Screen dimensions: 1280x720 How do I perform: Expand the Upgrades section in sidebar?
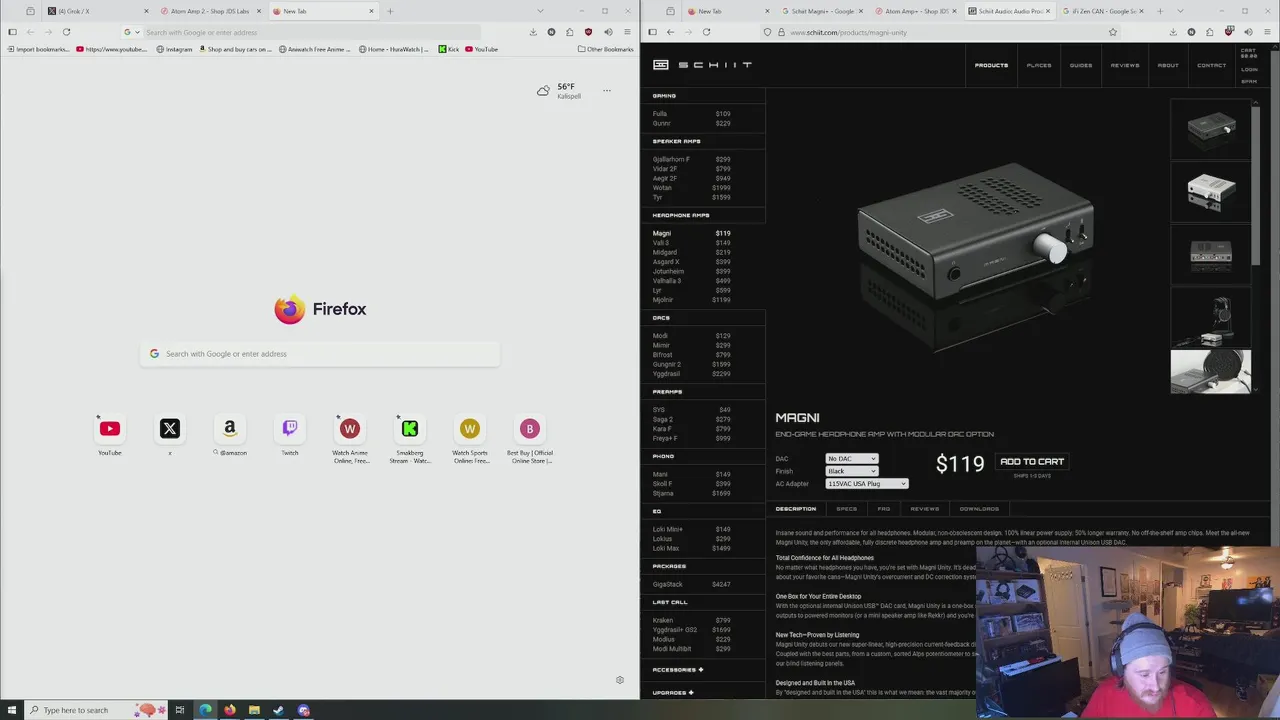pos(673,692)
